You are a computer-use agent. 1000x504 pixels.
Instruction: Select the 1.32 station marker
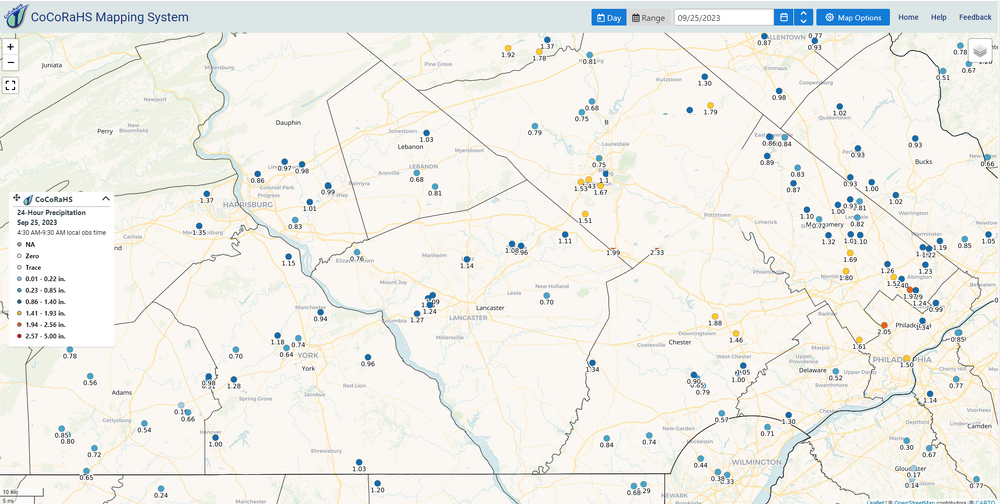pos(828,235)
